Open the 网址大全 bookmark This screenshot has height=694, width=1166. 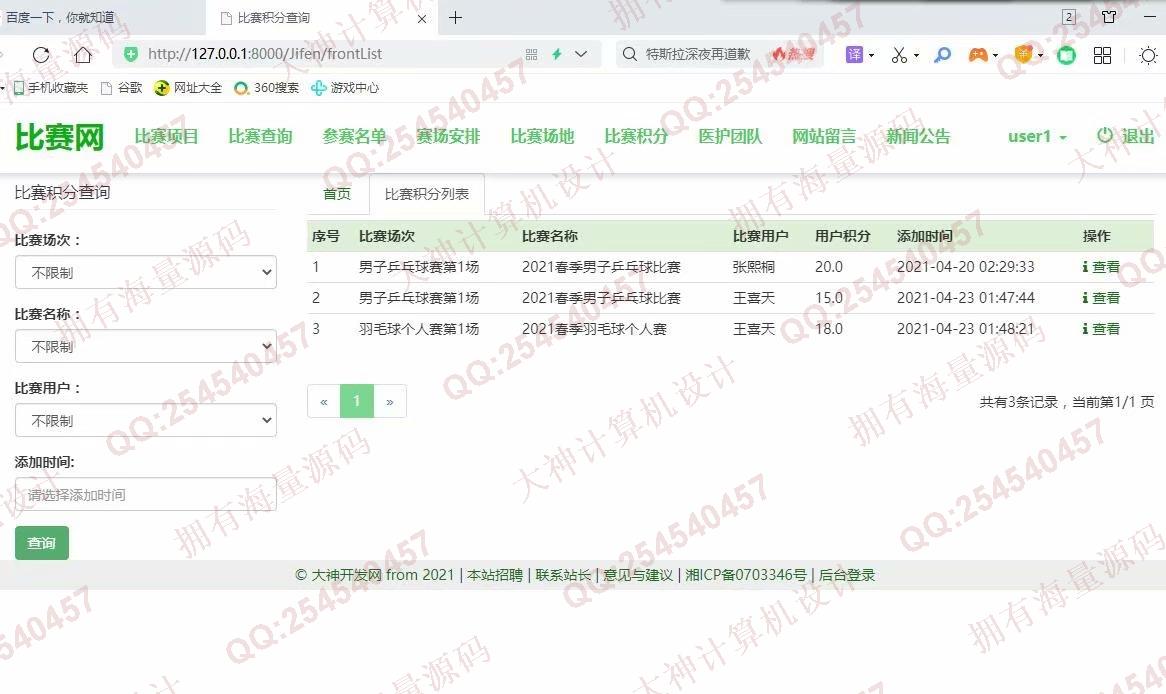(x=188, y=88)
